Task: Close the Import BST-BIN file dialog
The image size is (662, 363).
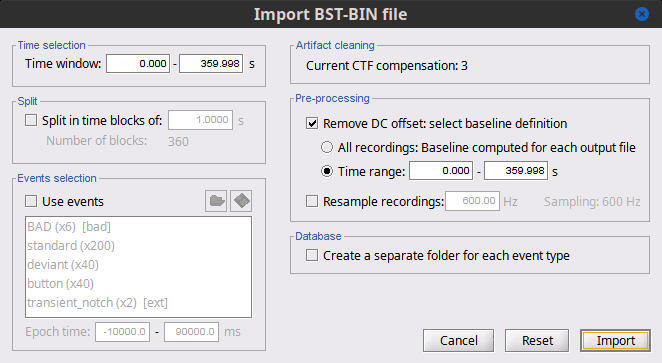Action: (642, 14)
